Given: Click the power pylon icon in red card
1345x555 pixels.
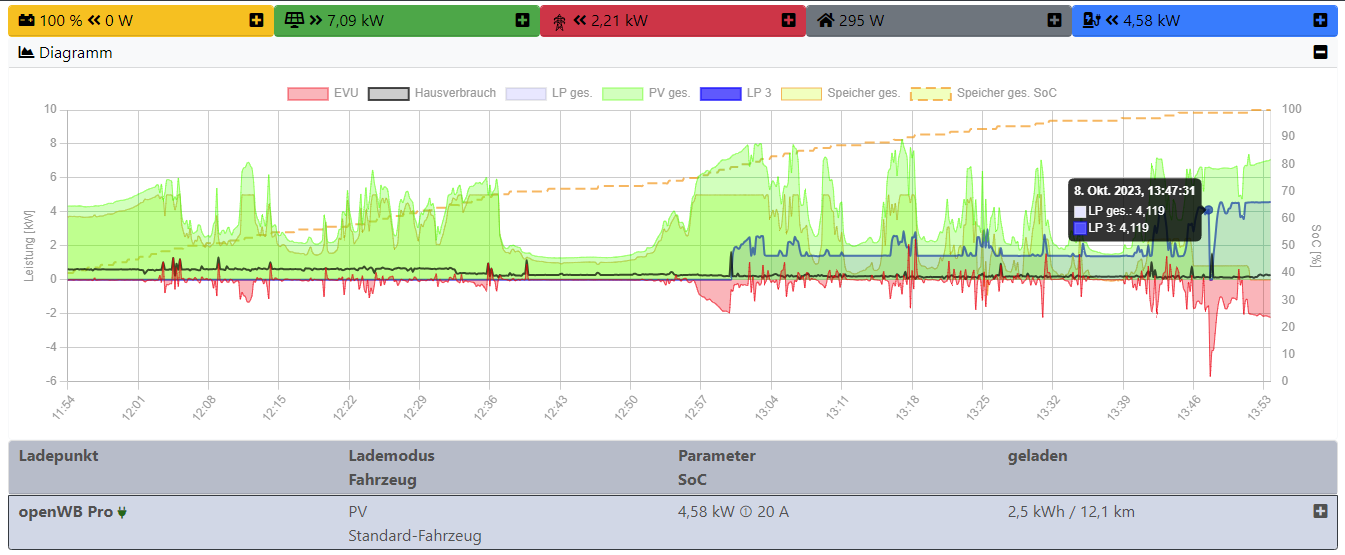Looking at the screenshot, I should tap(559, 20).
